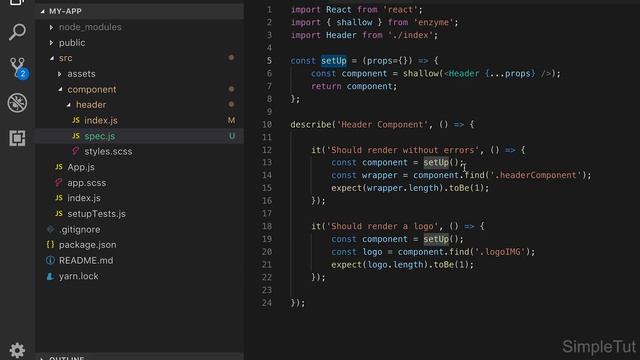Open Source Control view with 2 changes
Screen dimensions: 640x360
(x=18, y=67)
